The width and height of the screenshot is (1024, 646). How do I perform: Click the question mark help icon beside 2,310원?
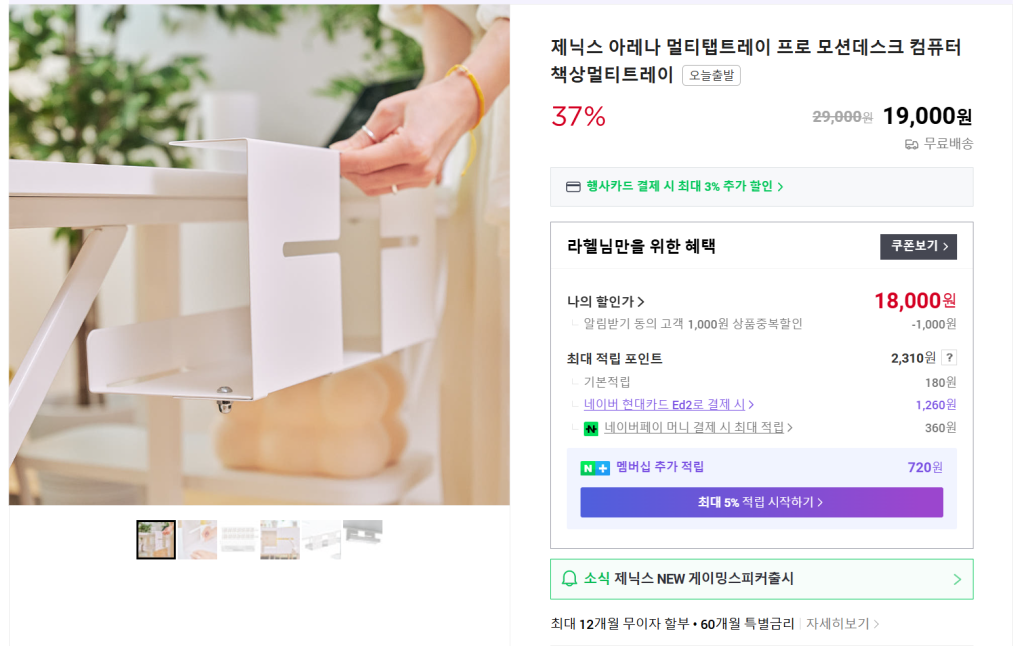click(949, 358)
